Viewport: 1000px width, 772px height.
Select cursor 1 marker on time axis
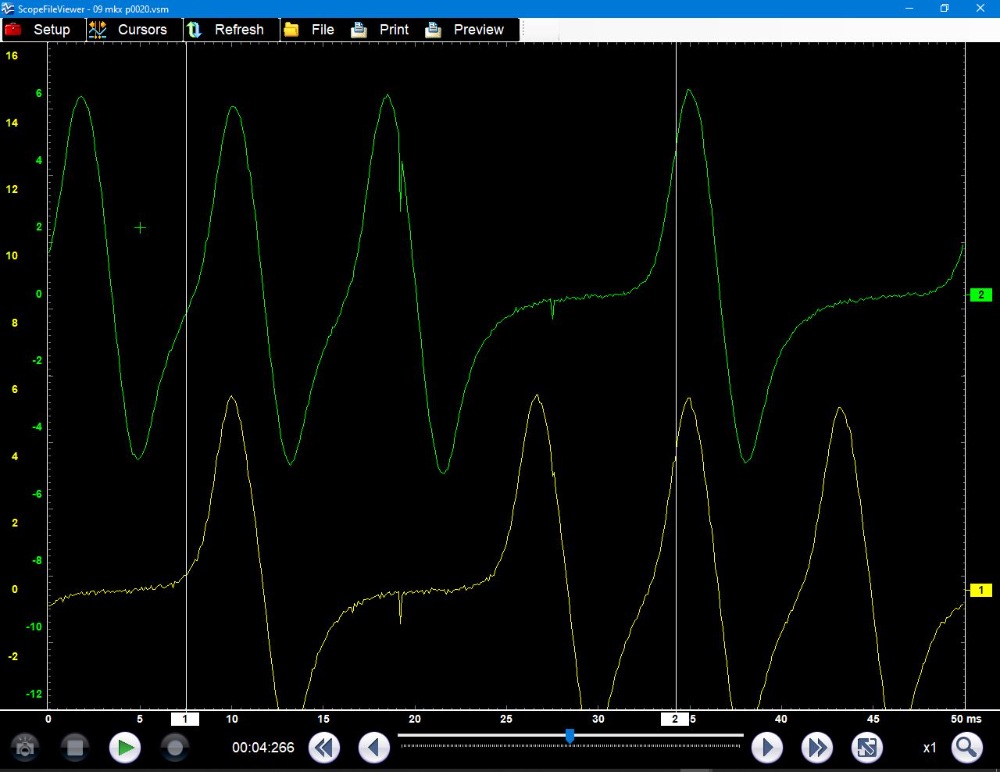coord(185,718)
